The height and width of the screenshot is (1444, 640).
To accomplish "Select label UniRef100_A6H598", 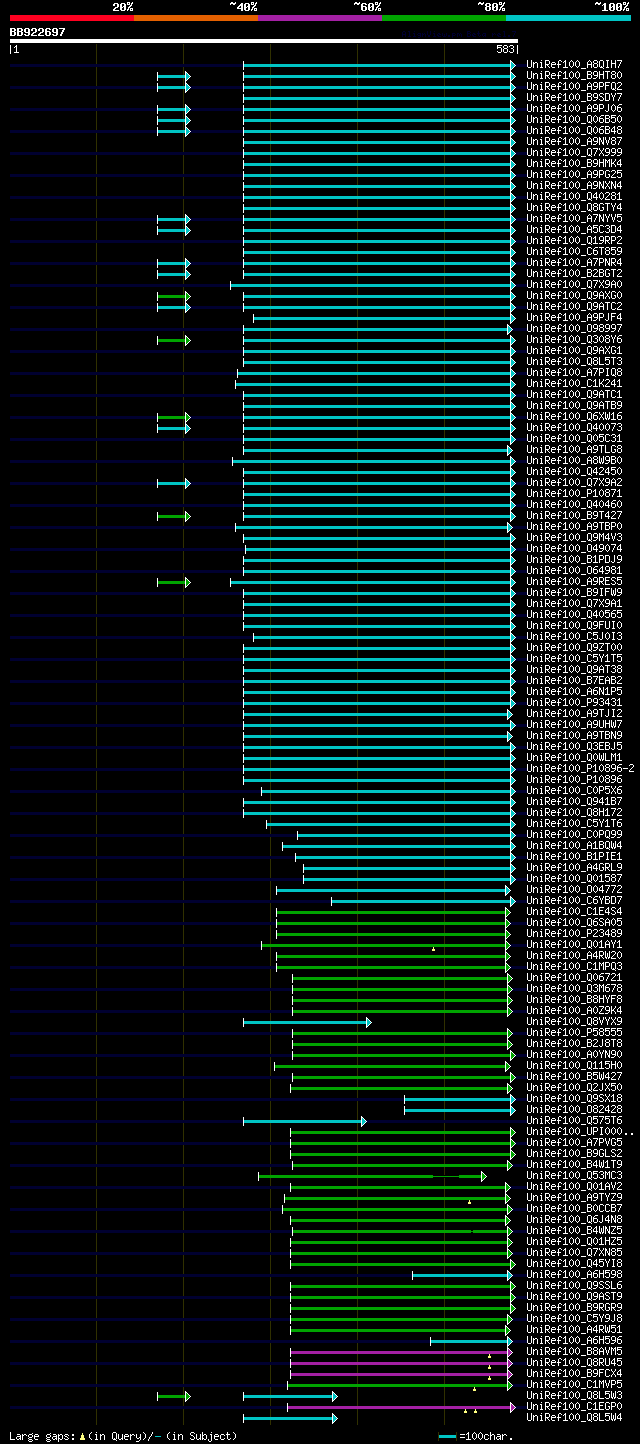I will tap(574, 1274).
